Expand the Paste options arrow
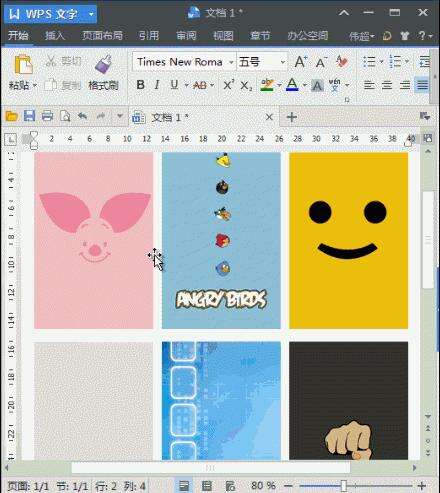This screenshot has width=440, height=493. coord(35,86)
